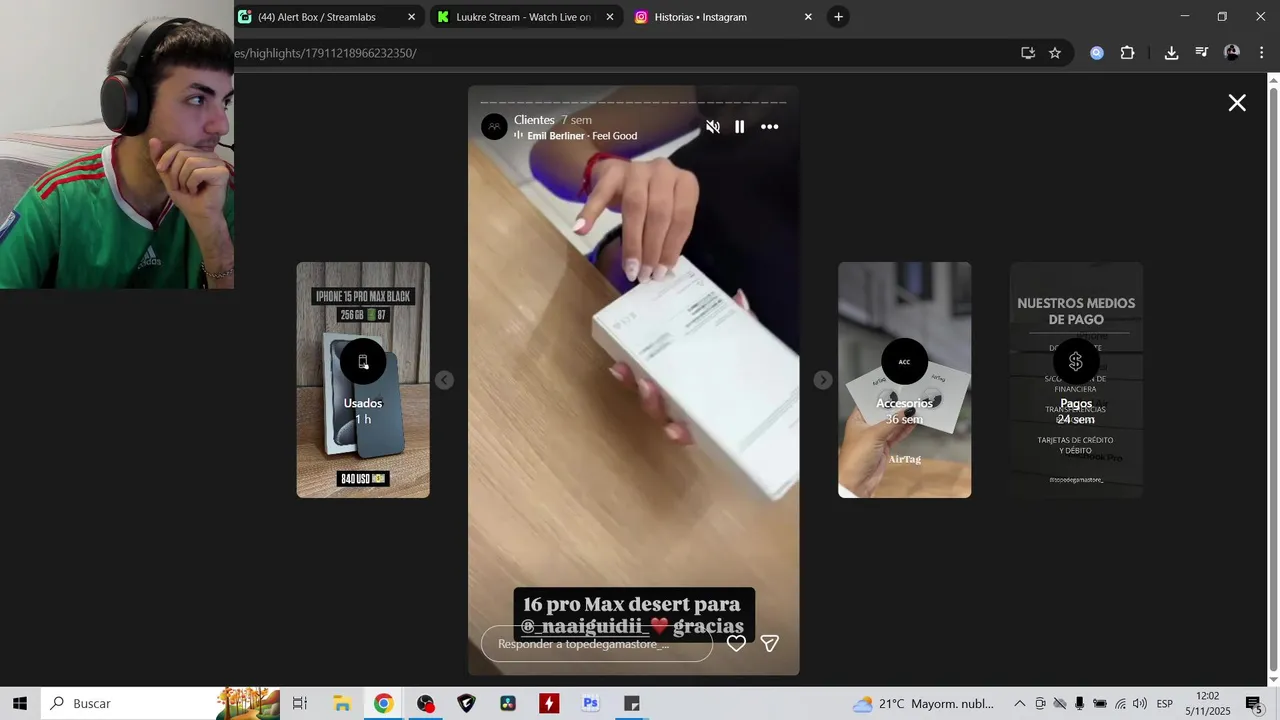This screenshot has height=720, width=1280.
Task: Tap the @_naaiguidii_ mention in story
Action: [x=585, y=627]
